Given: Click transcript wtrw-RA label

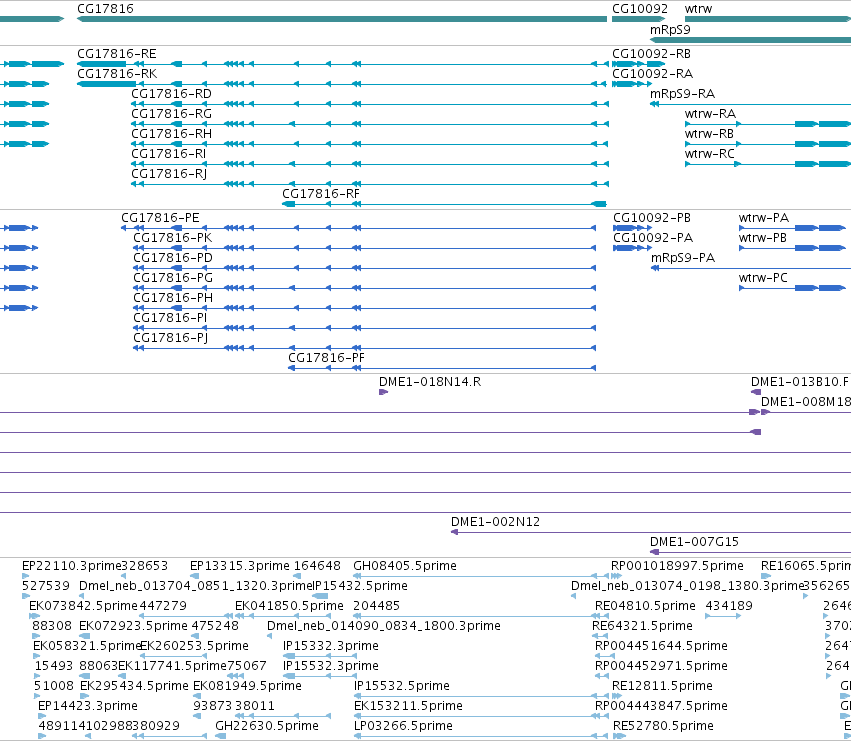Looking at the screenshot, I should pos(710,114).
